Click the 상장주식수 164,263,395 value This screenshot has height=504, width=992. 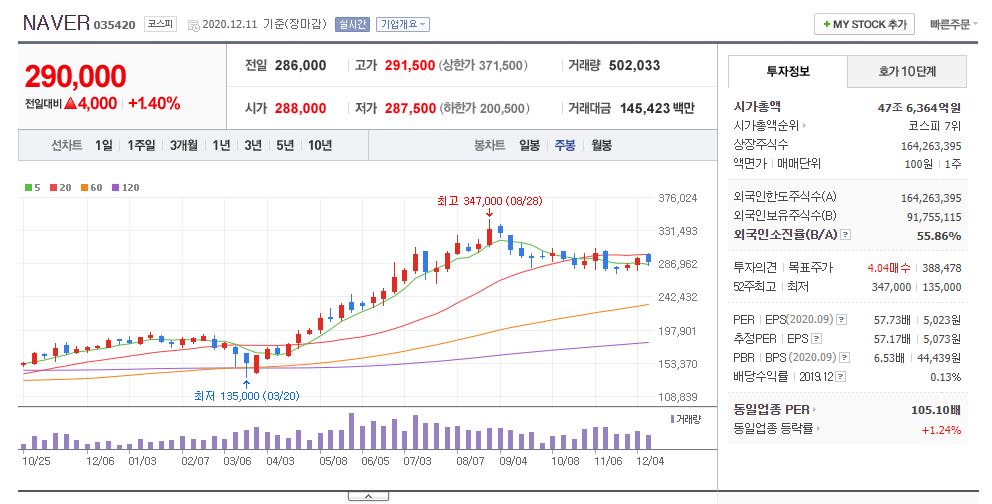[931, 146]
